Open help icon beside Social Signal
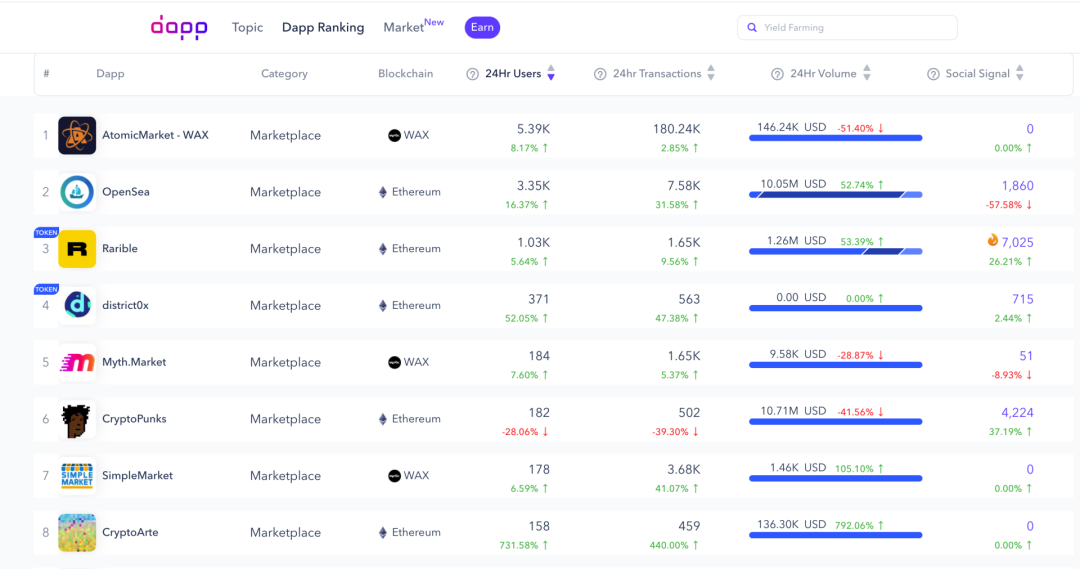The image size is (1080, 569). click(933, 74)
